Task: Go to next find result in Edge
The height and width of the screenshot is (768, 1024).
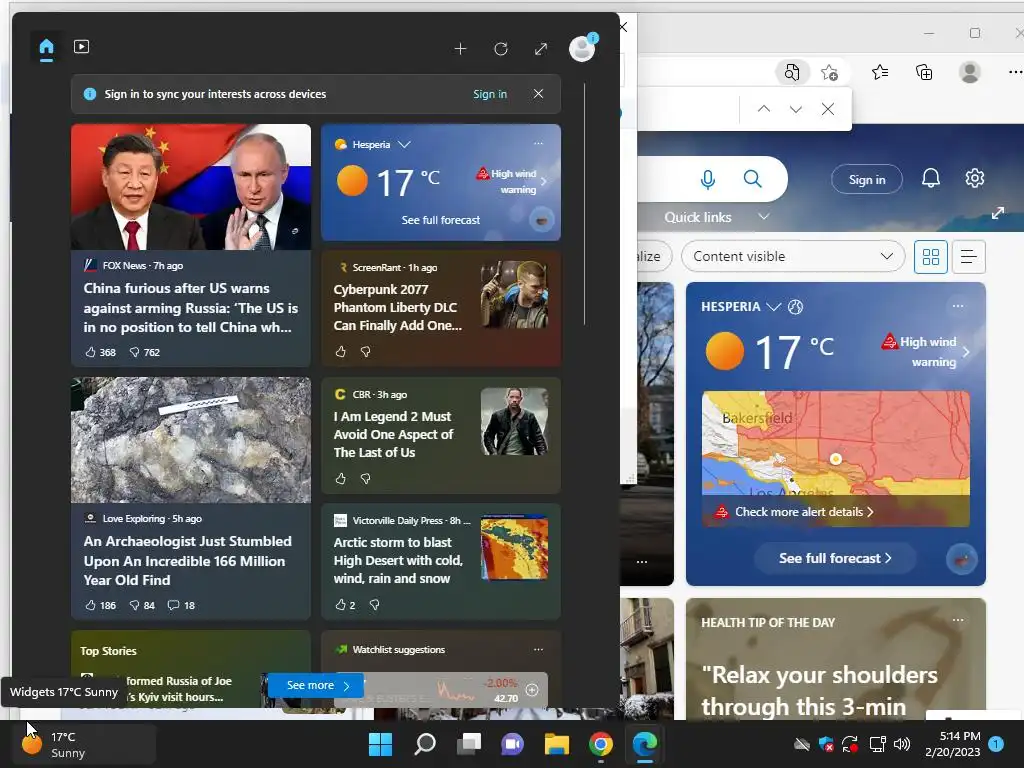Action: [x=795, y=109]
